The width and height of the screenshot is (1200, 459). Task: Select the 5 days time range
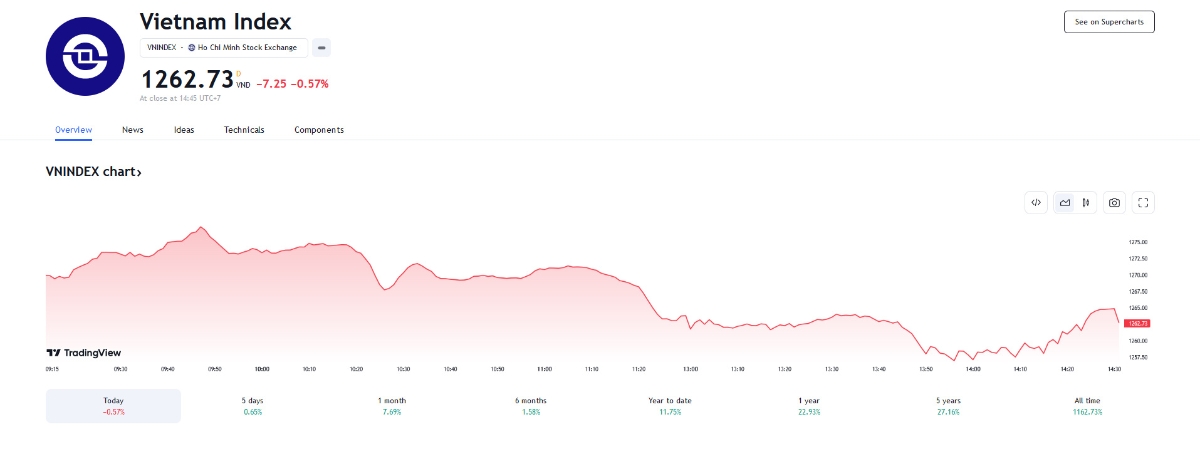click(x=252, y=406)
